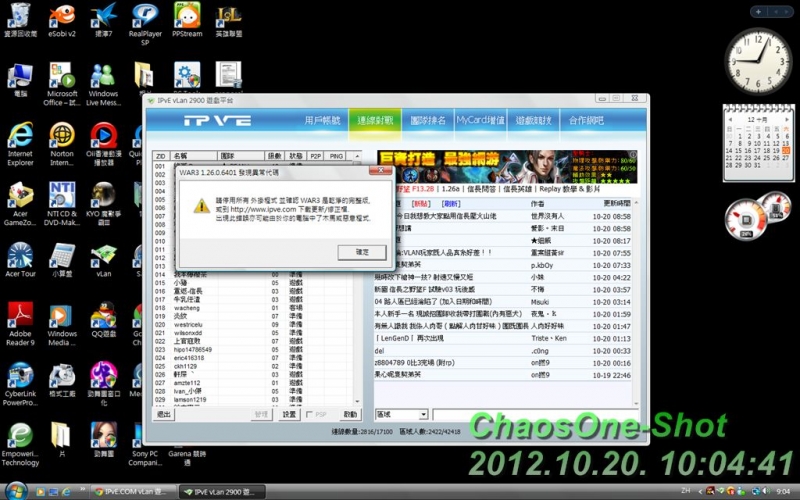The width and height of the screenshot is (800, 500).
Task: Click the analog clock desktop gadget
Action: [x=758, y=61]
